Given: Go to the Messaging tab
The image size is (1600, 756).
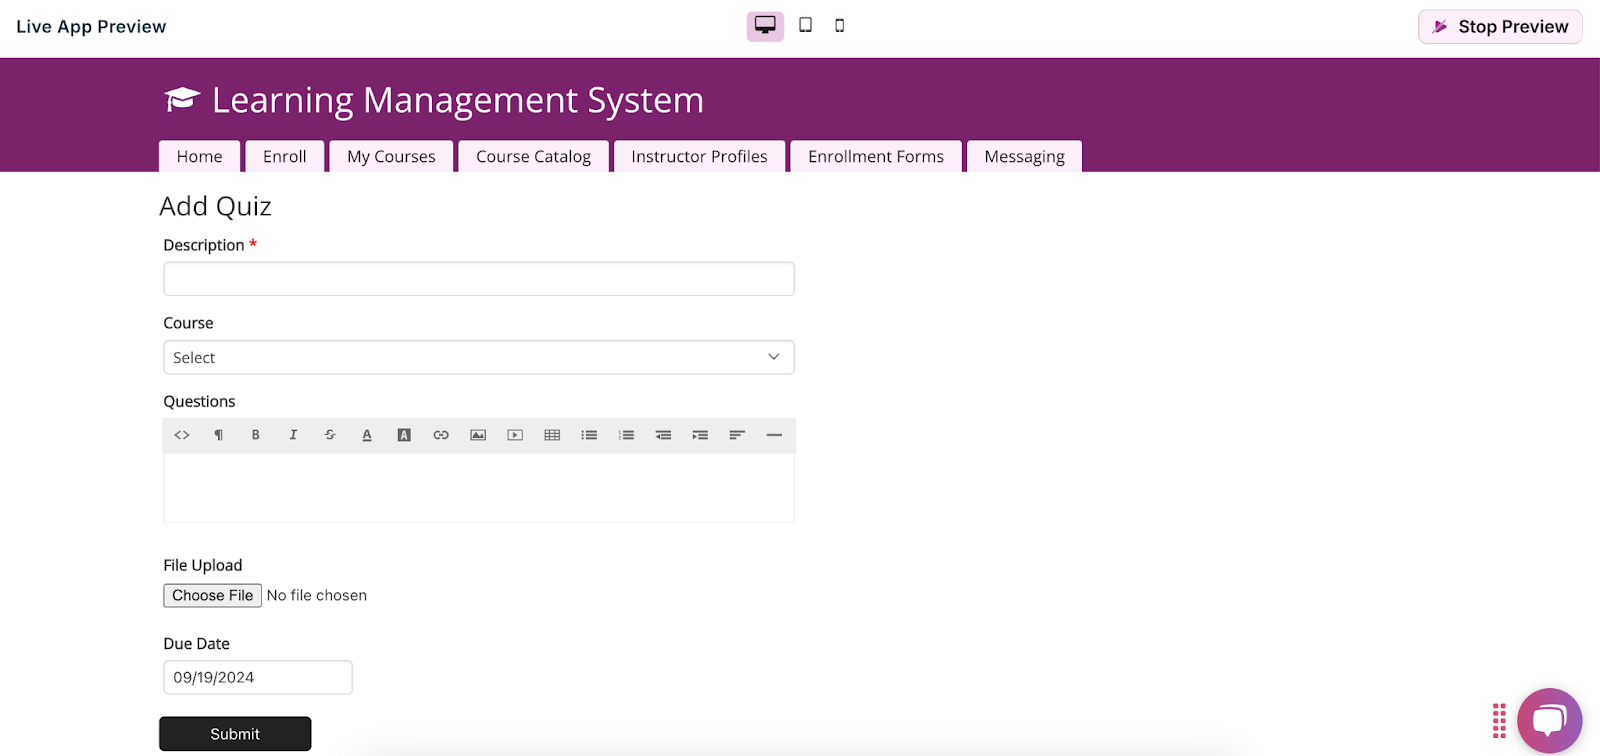Looking at the screenshot, I should (x=1024, y=157).
